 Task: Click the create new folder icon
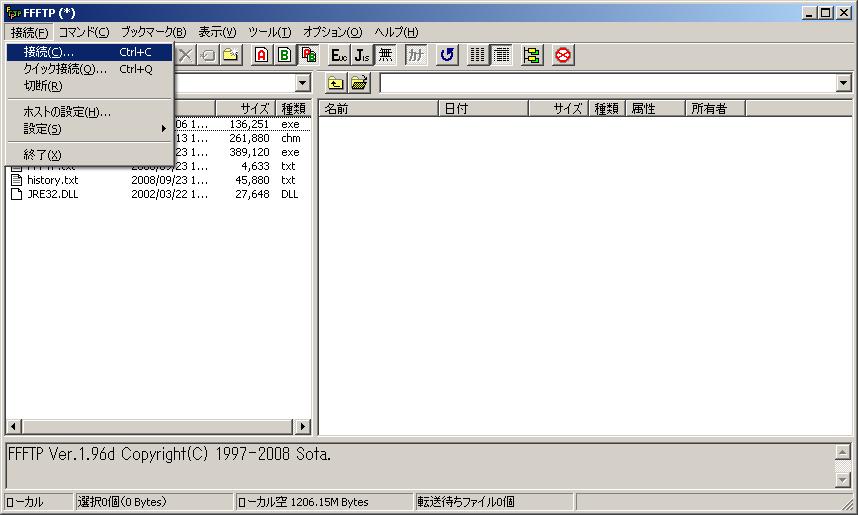231,55
